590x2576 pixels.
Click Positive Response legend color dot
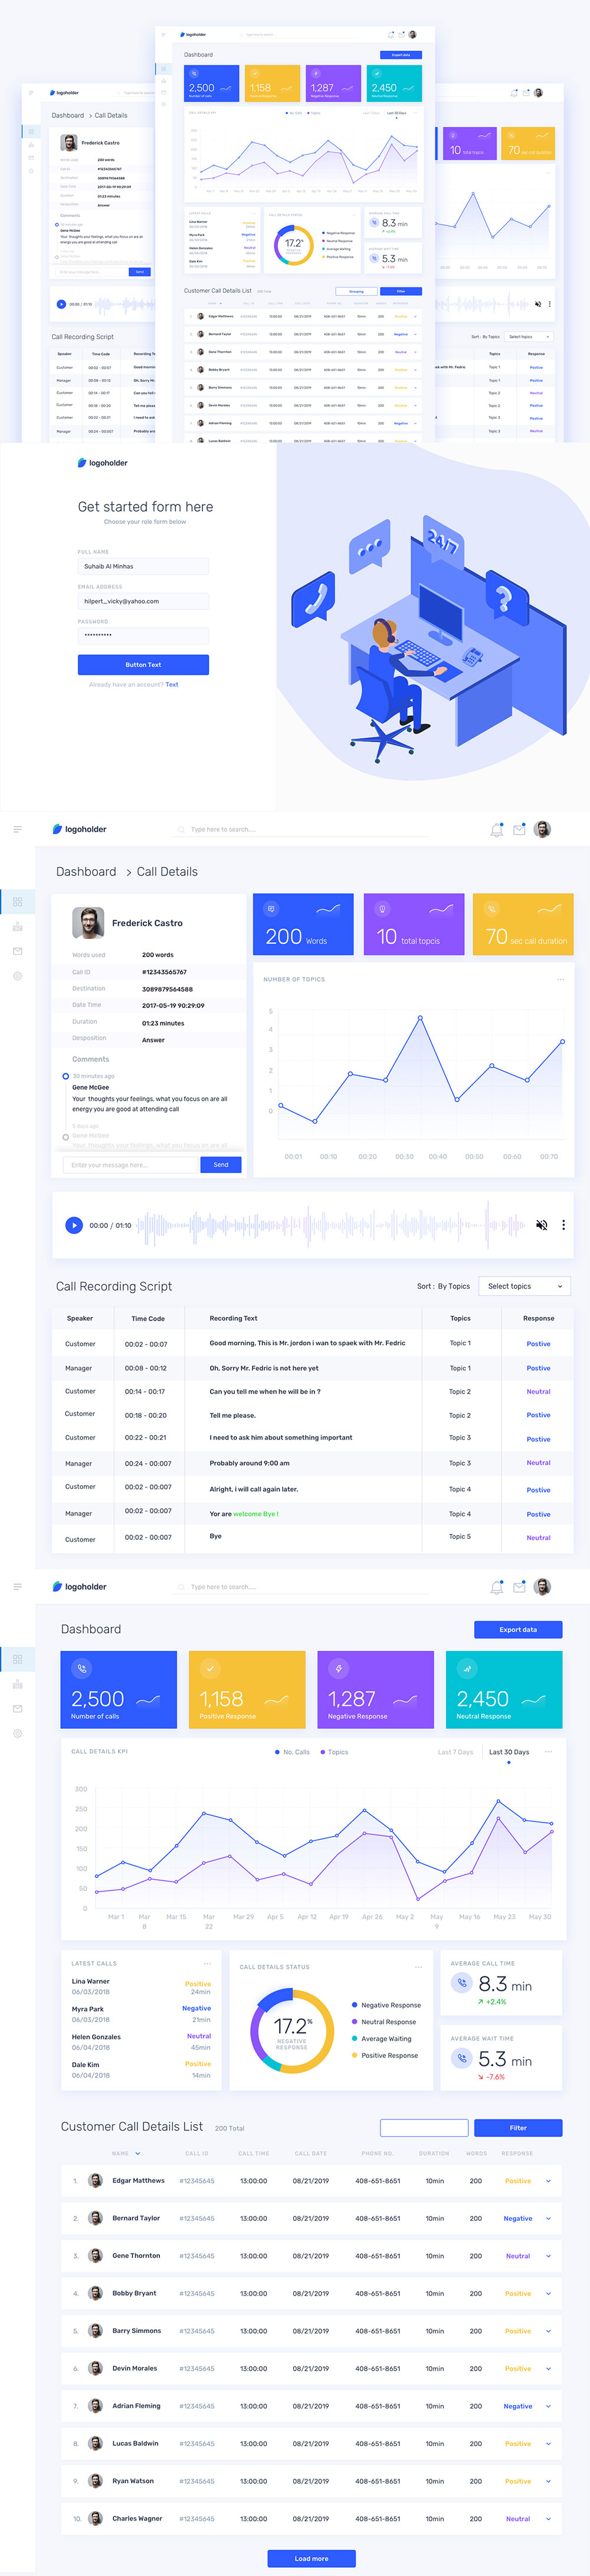(354, 2055)
